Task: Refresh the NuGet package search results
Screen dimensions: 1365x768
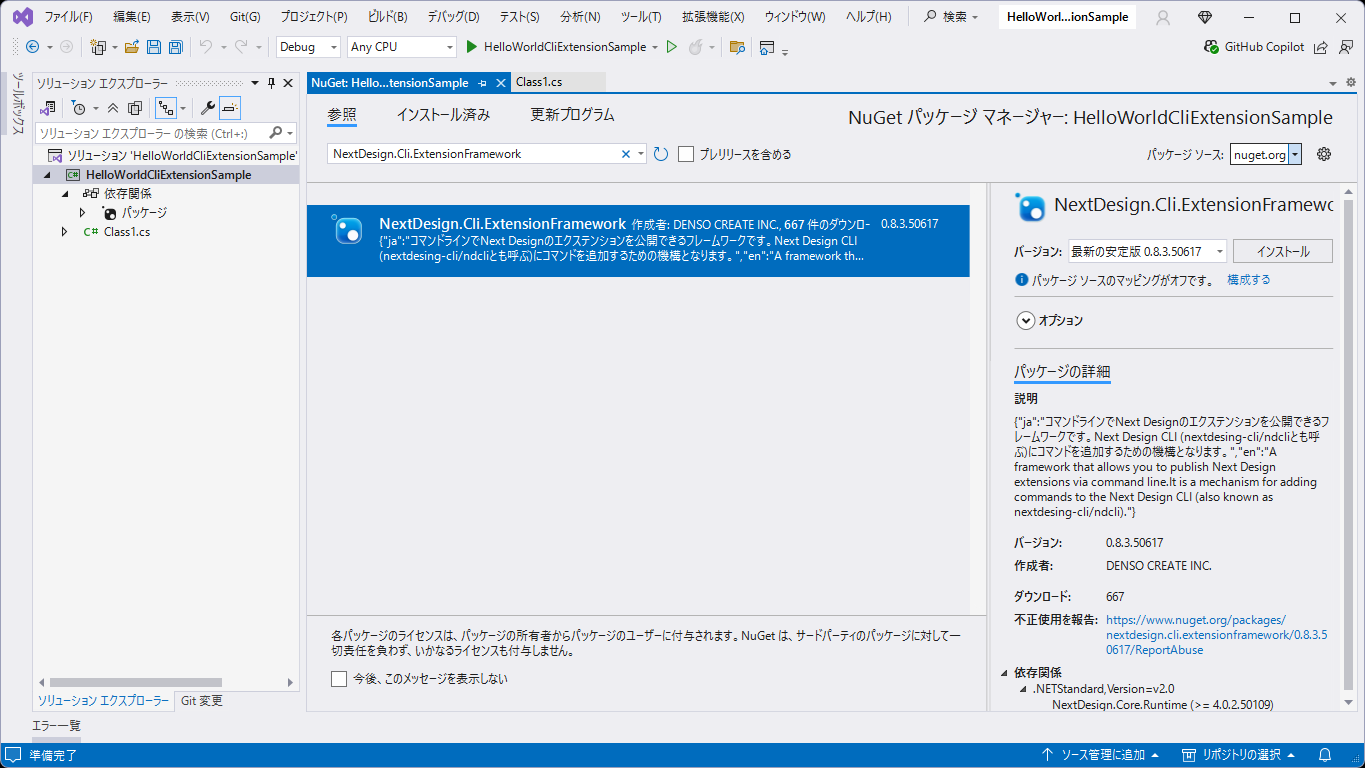Action: pyautogui.click(x=661, y=154)
